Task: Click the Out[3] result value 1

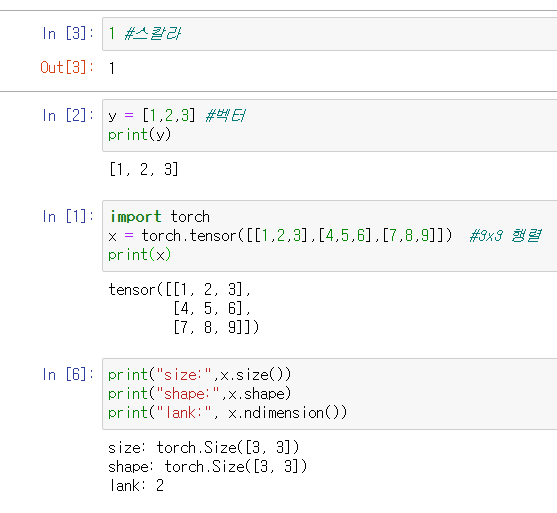Action: [112, 68]
